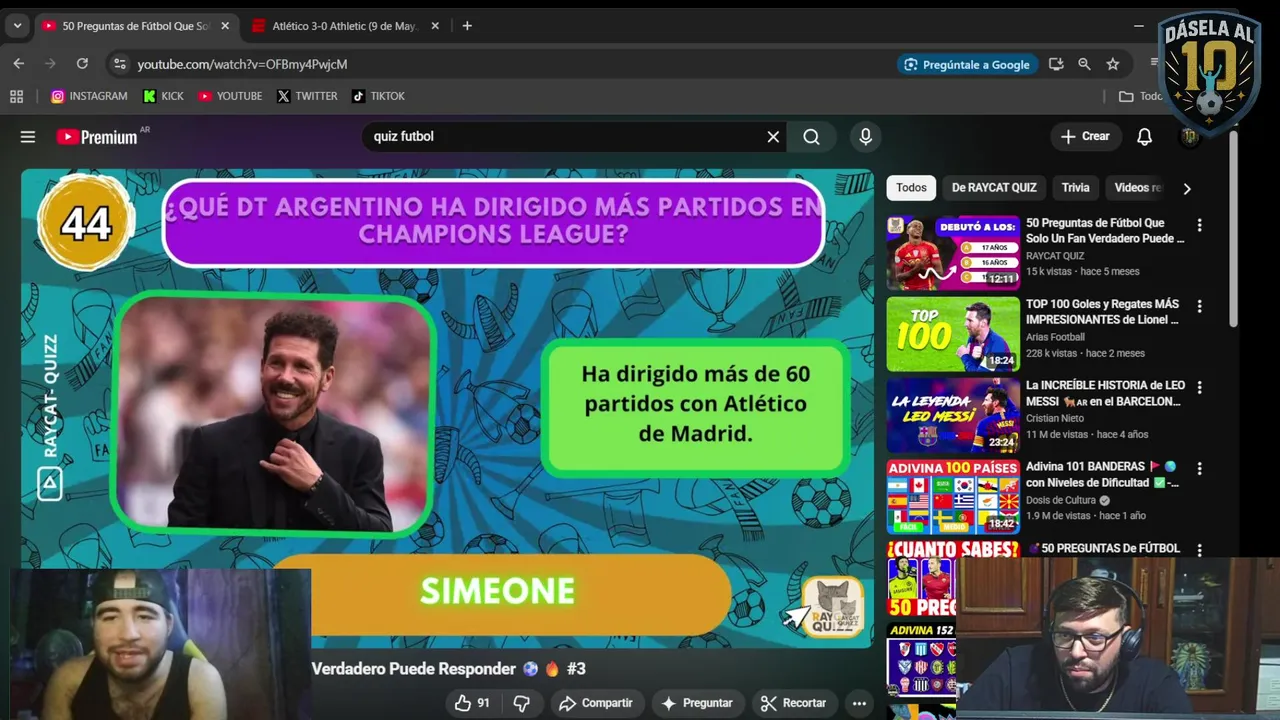Select the Videos filter chip
The width and height of the screenshot is (1280, 720).
[x=1138, y=188]
